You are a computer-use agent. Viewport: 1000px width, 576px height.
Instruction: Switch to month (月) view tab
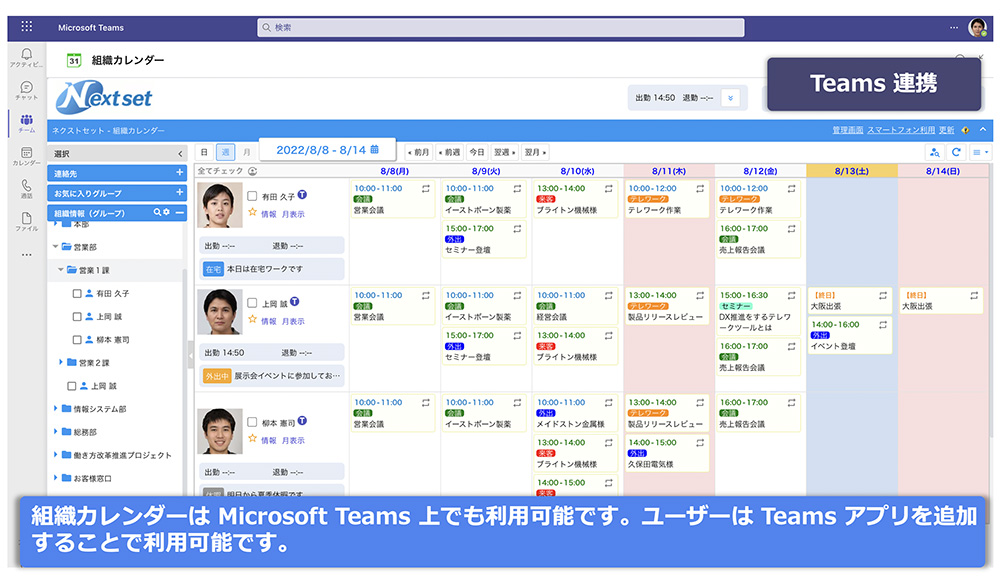tap(247, 152)
